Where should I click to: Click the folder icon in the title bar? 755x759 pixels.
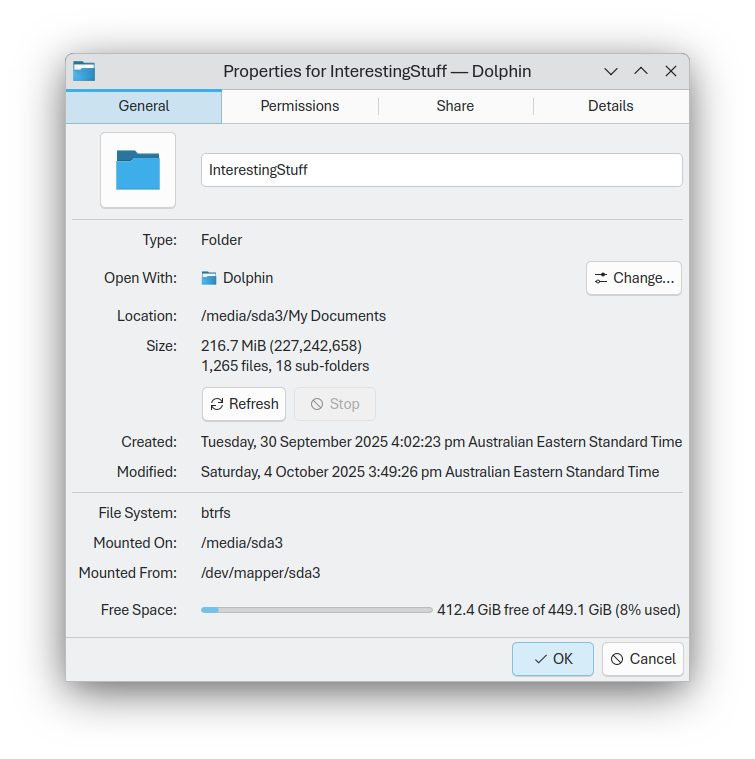[84, 71]
